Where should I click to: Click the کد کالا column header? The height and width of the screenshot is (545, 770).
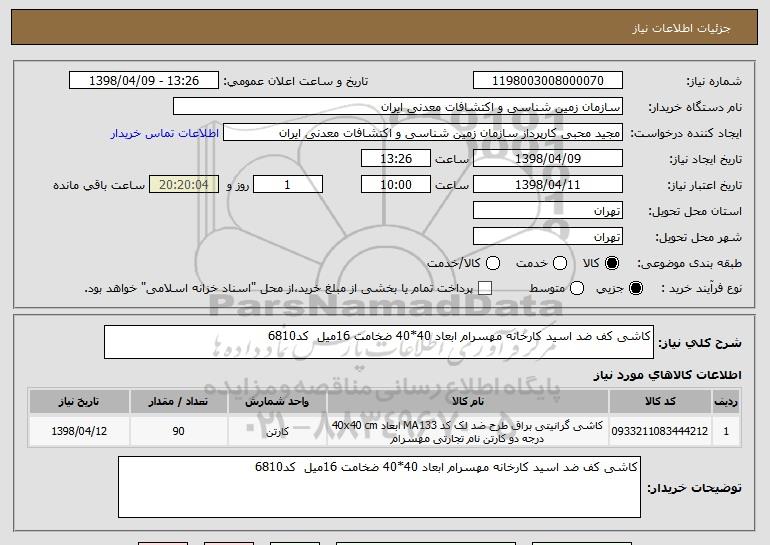click(x=660, y=402)
